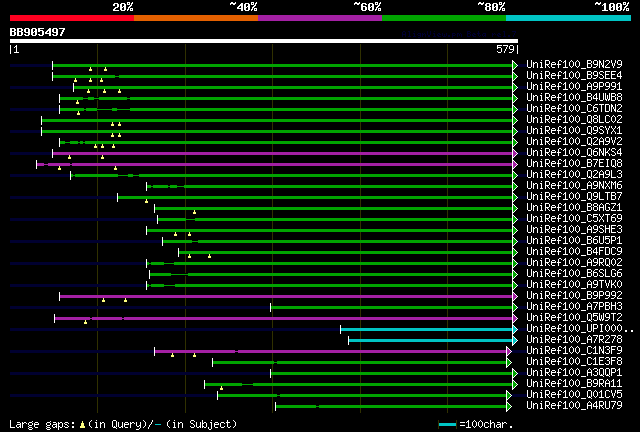Click the query name BB905497
Viewport: 640px width, 432px height.
(37, 32)
